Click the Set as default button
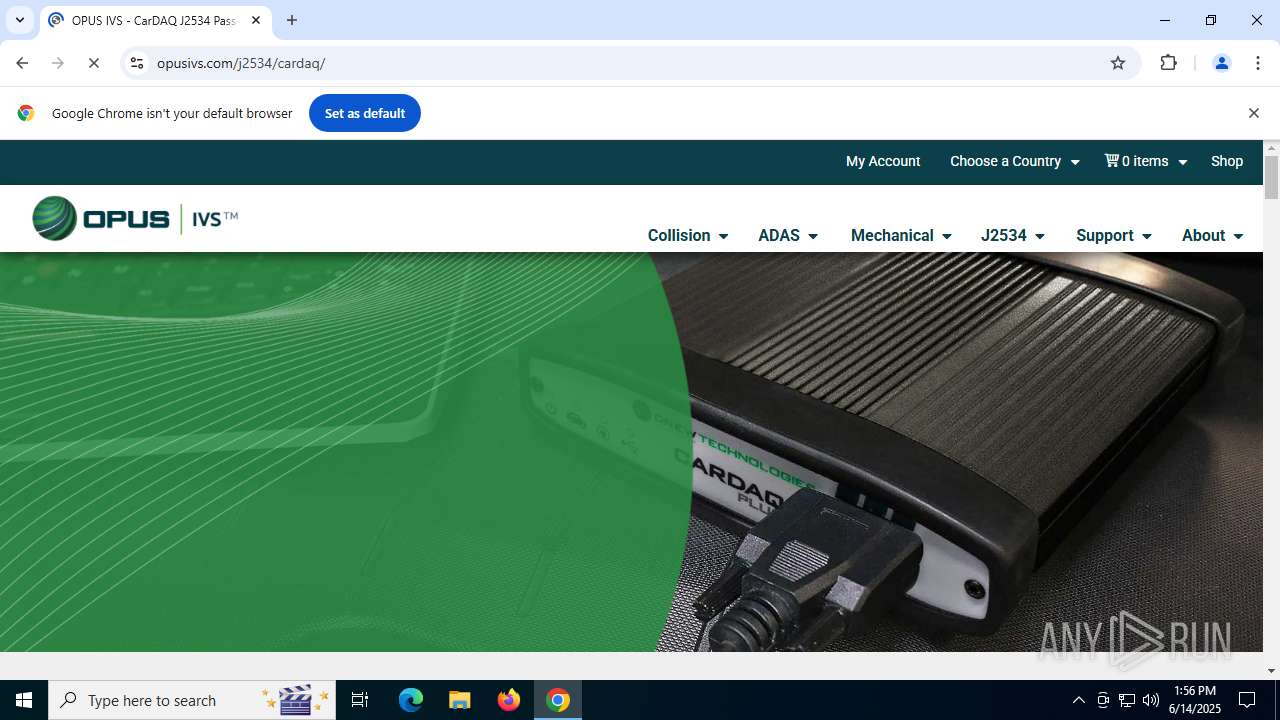 (x=365, y=113)
